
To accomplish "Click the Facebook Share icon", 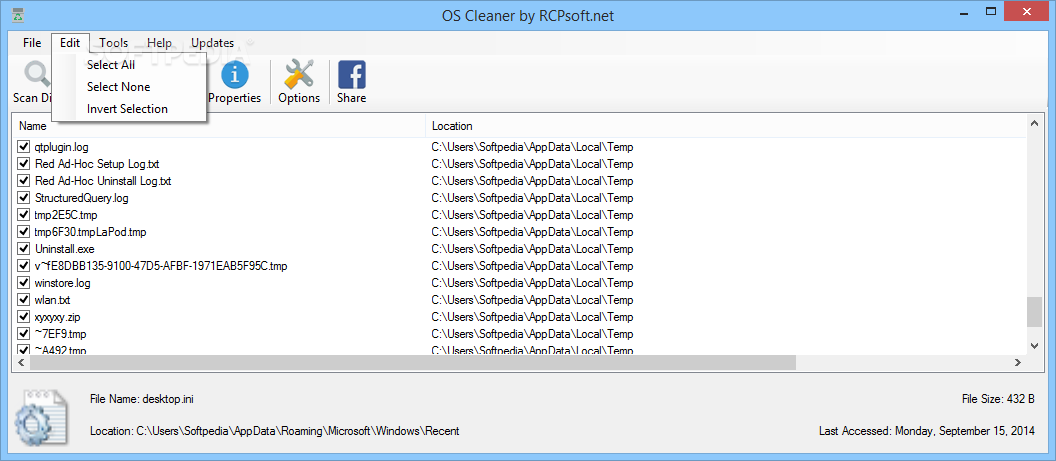I will click(x=352, y=75).
